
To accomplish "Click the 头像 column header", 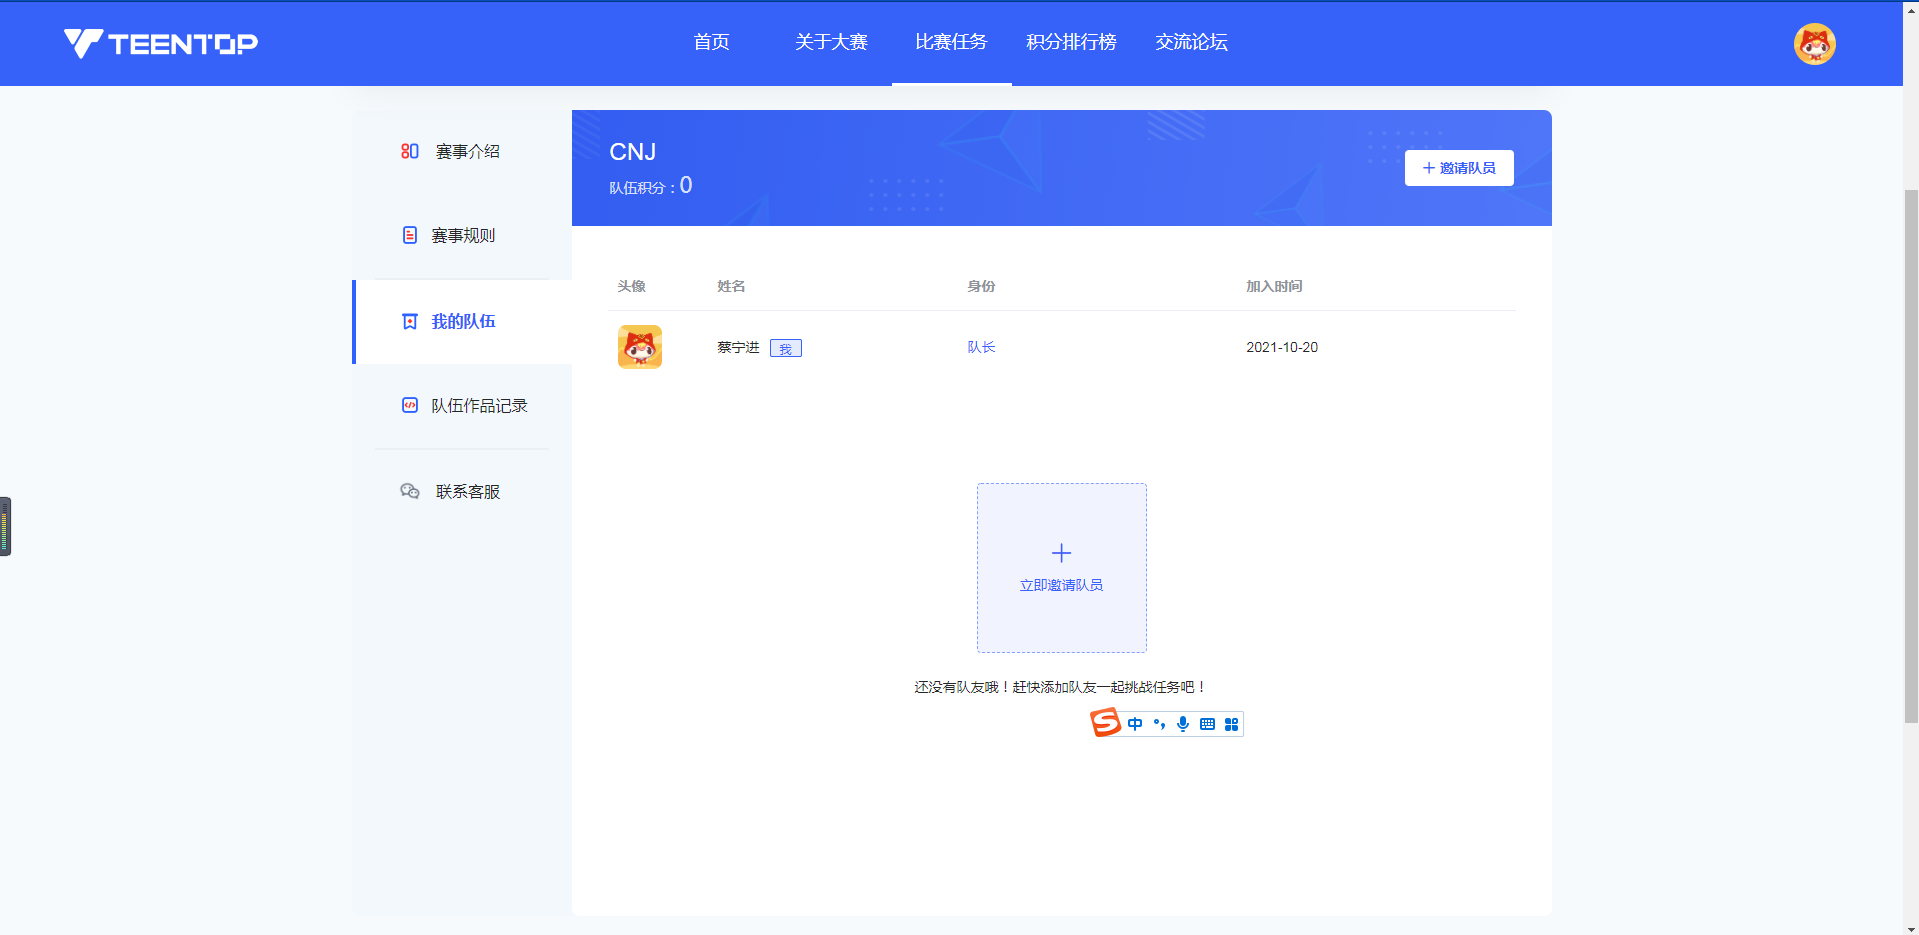I will click(631, 286).
